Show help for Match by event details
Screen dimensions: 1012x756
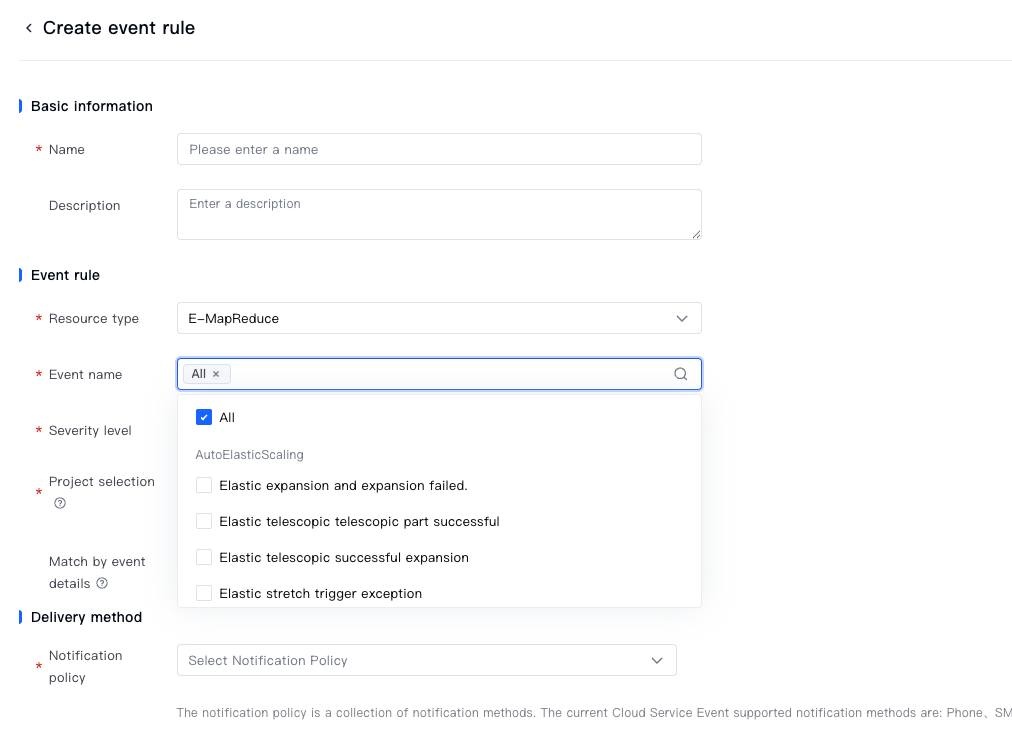tap(102, 583)
